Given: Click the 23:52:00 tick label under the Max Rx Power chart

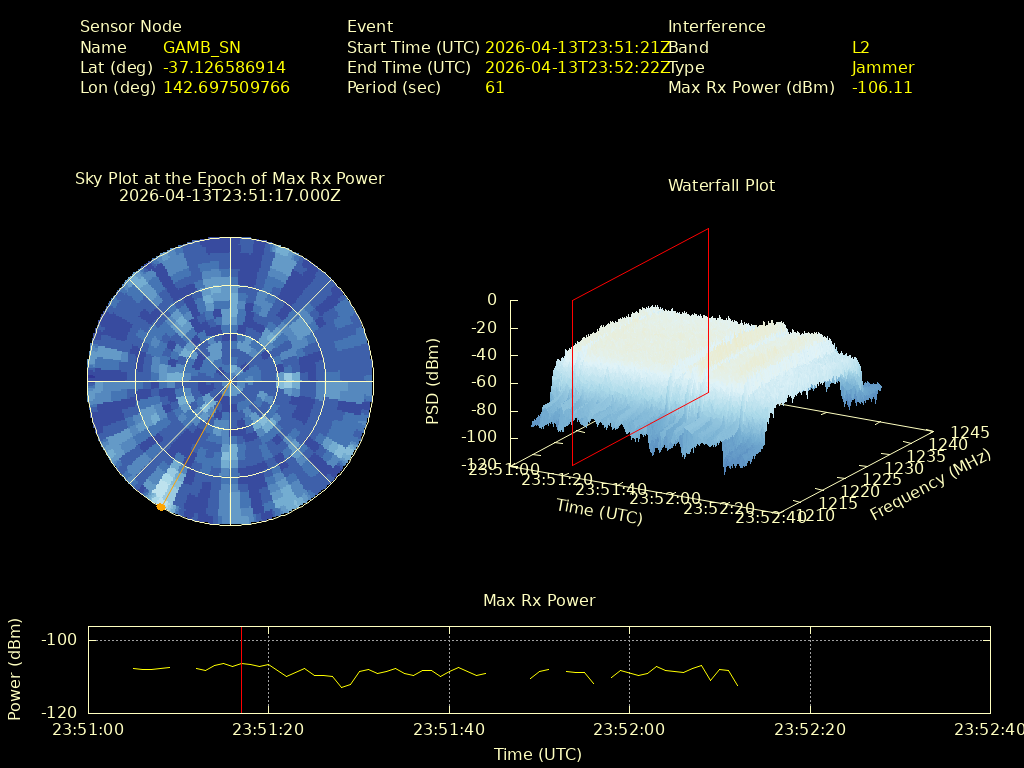Looking at the screenshot, I should click(x=629, y=730).
